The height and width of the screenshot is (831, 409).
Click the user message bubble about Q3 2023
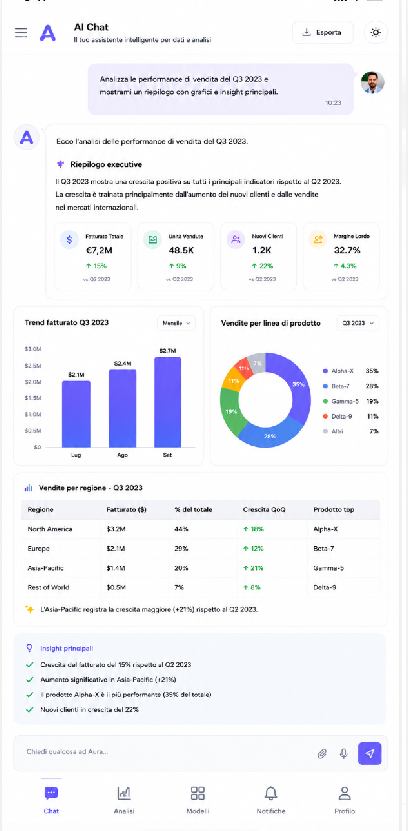coord(220,89)
